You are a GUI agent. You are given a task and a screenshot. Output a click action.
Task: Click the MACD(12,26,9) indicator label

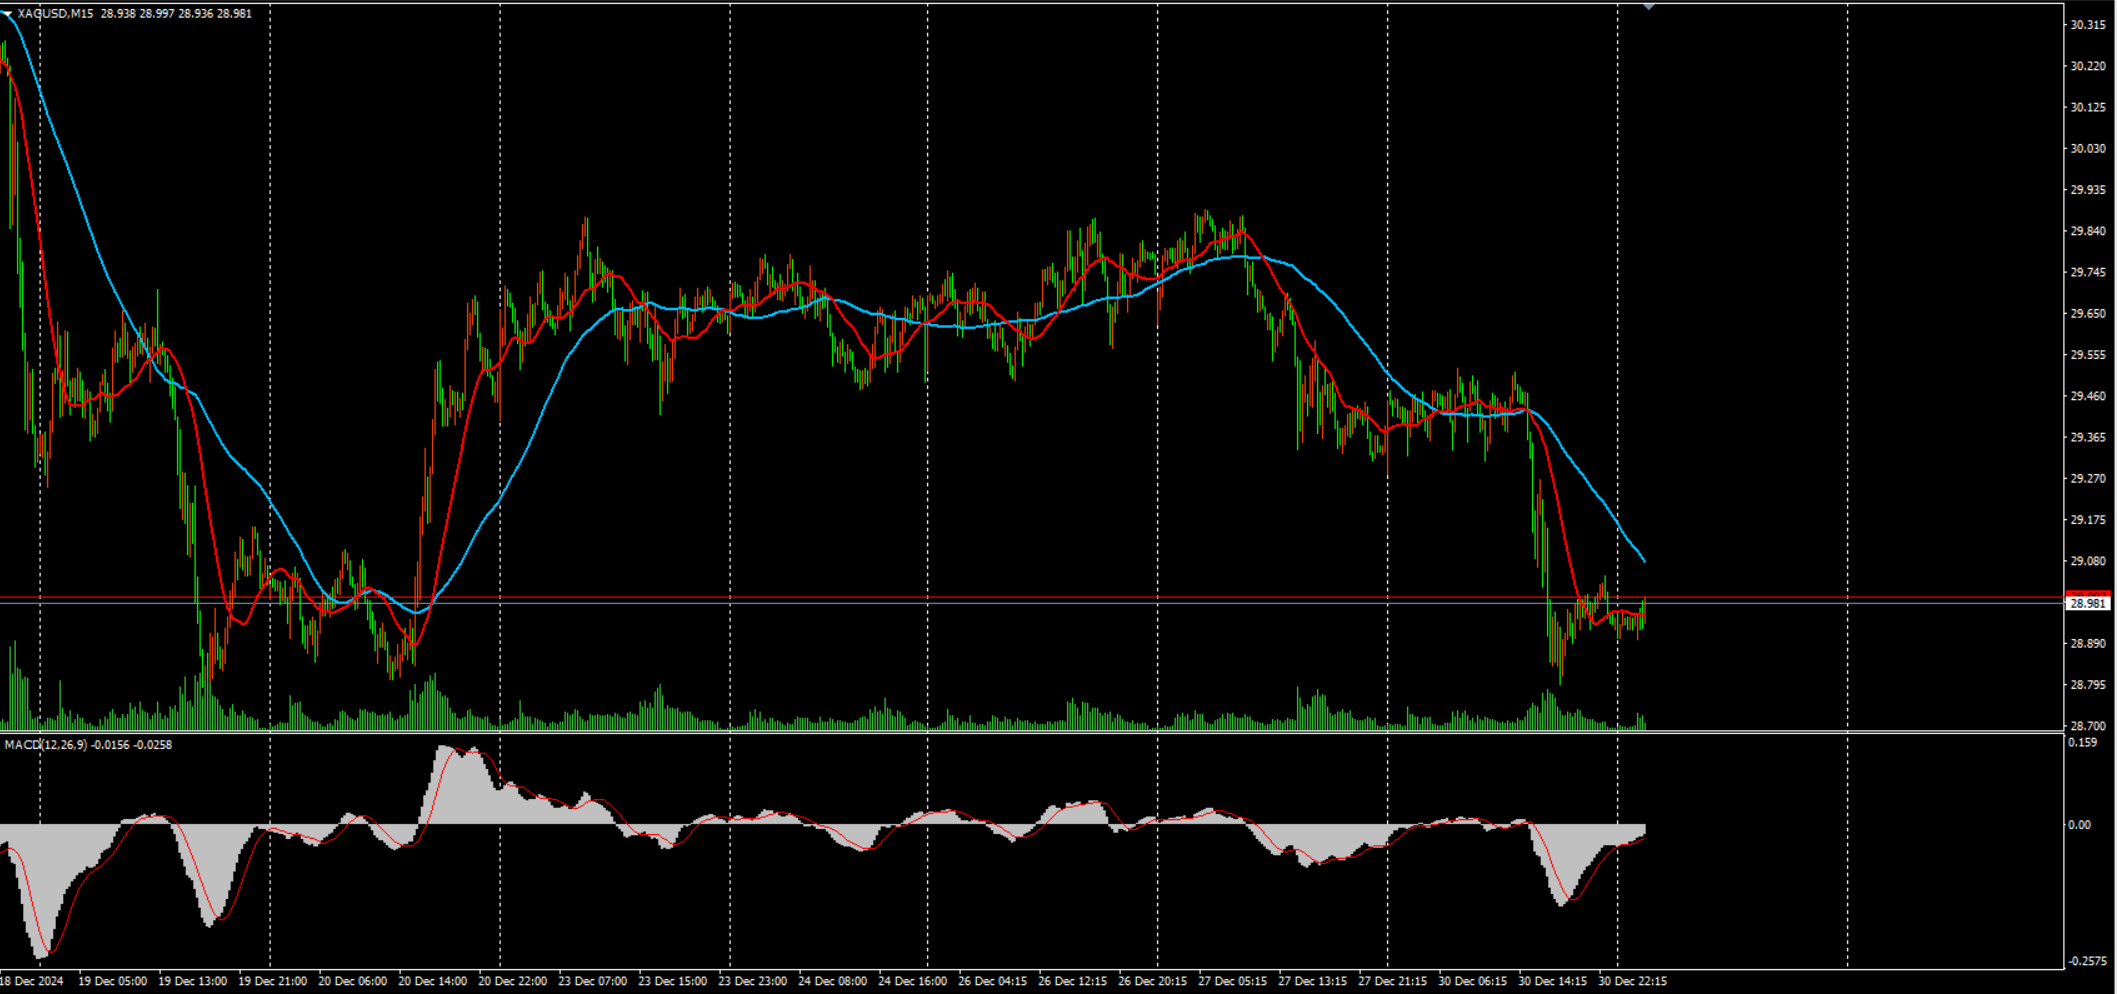46,745
